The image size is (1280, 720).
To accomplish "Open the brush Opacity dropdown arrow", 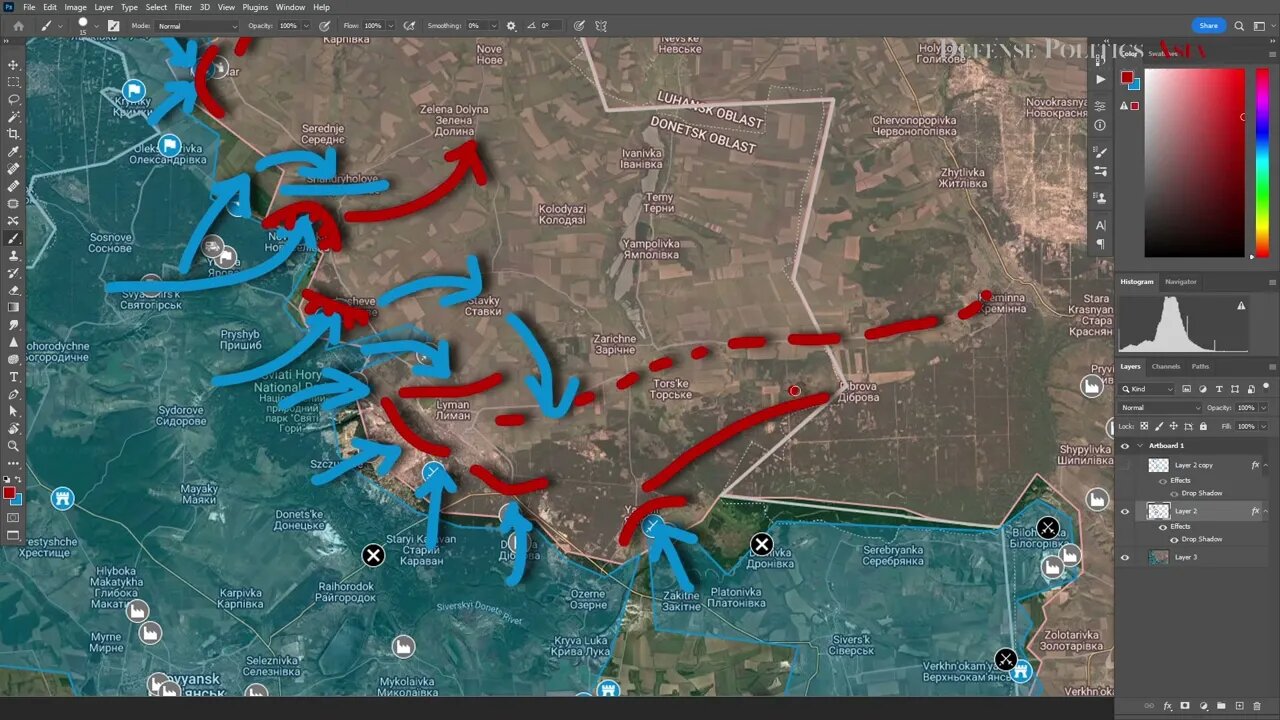I will 308,26.
